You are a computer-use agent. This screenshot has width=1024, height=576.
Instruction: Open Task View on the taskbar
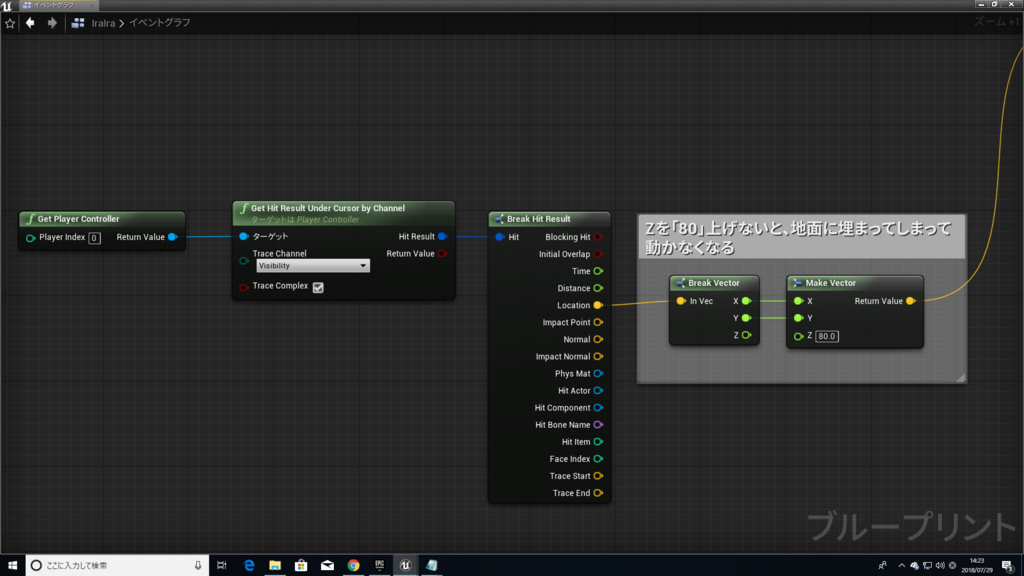(222, 565)
